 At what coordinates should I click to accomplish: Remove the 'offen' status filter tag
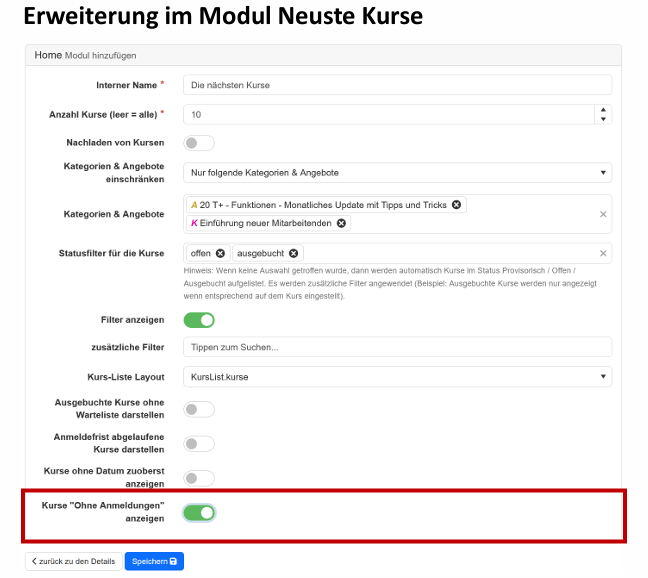click(220, 253)
